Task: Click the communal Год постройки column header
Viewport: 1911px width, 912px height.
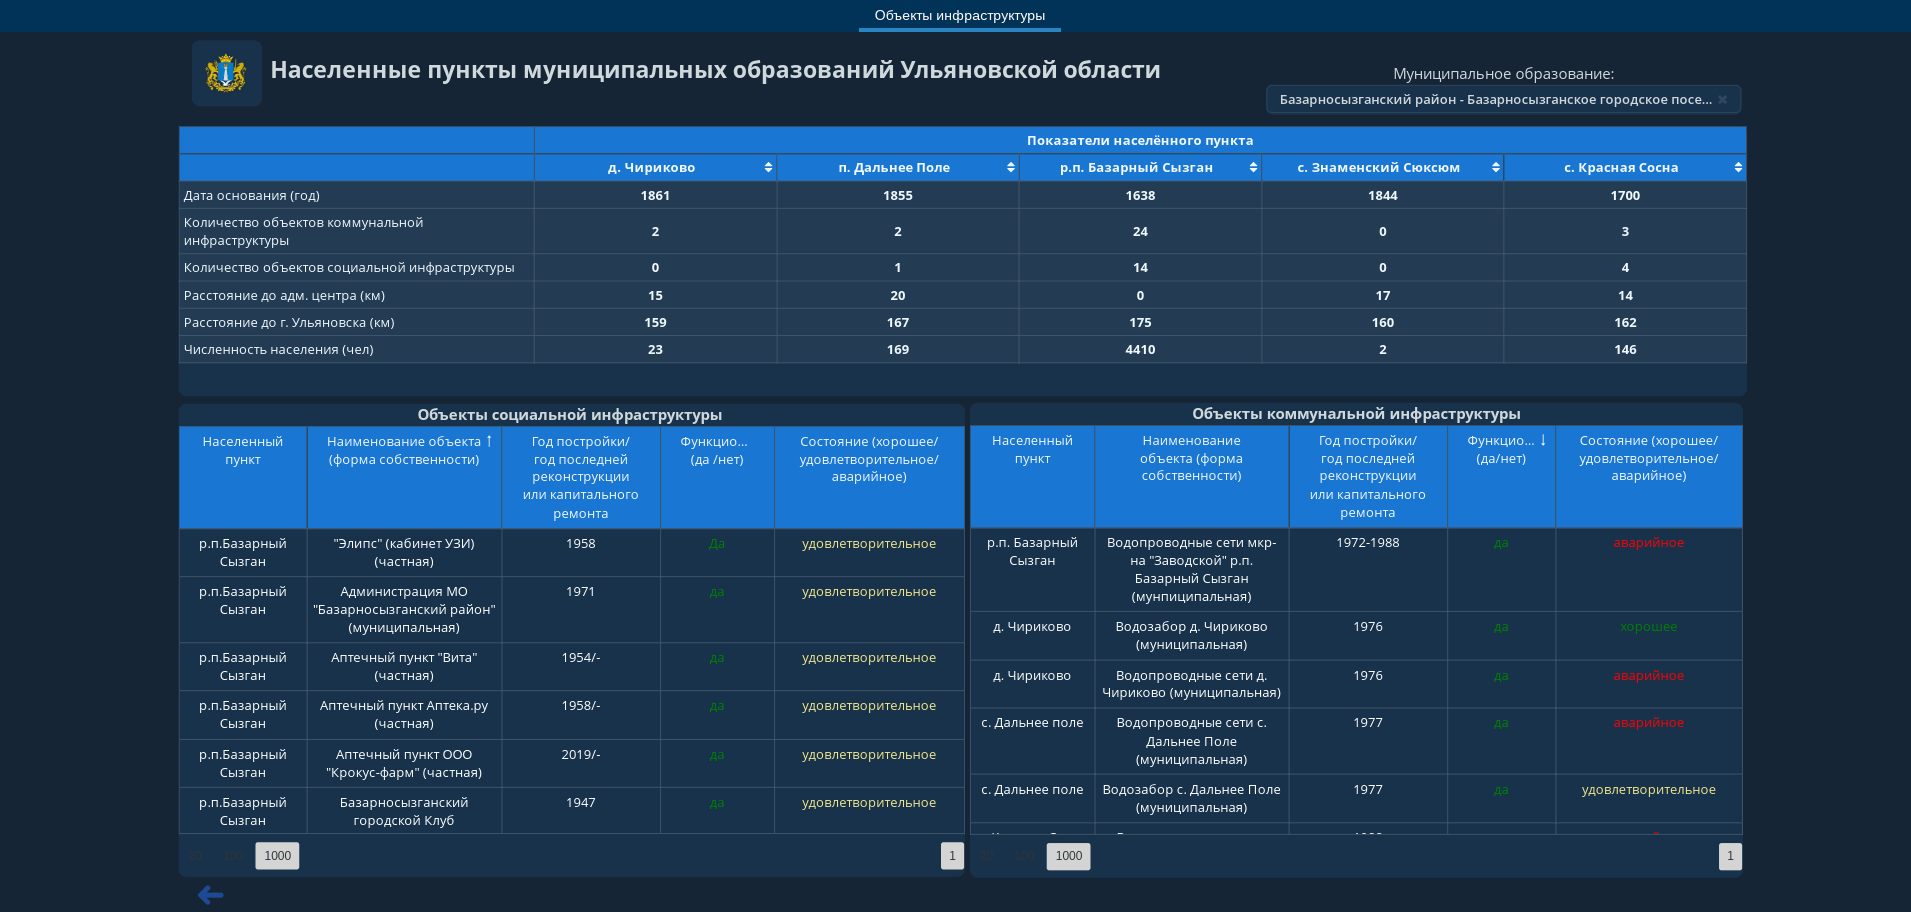Action: 1368,477
